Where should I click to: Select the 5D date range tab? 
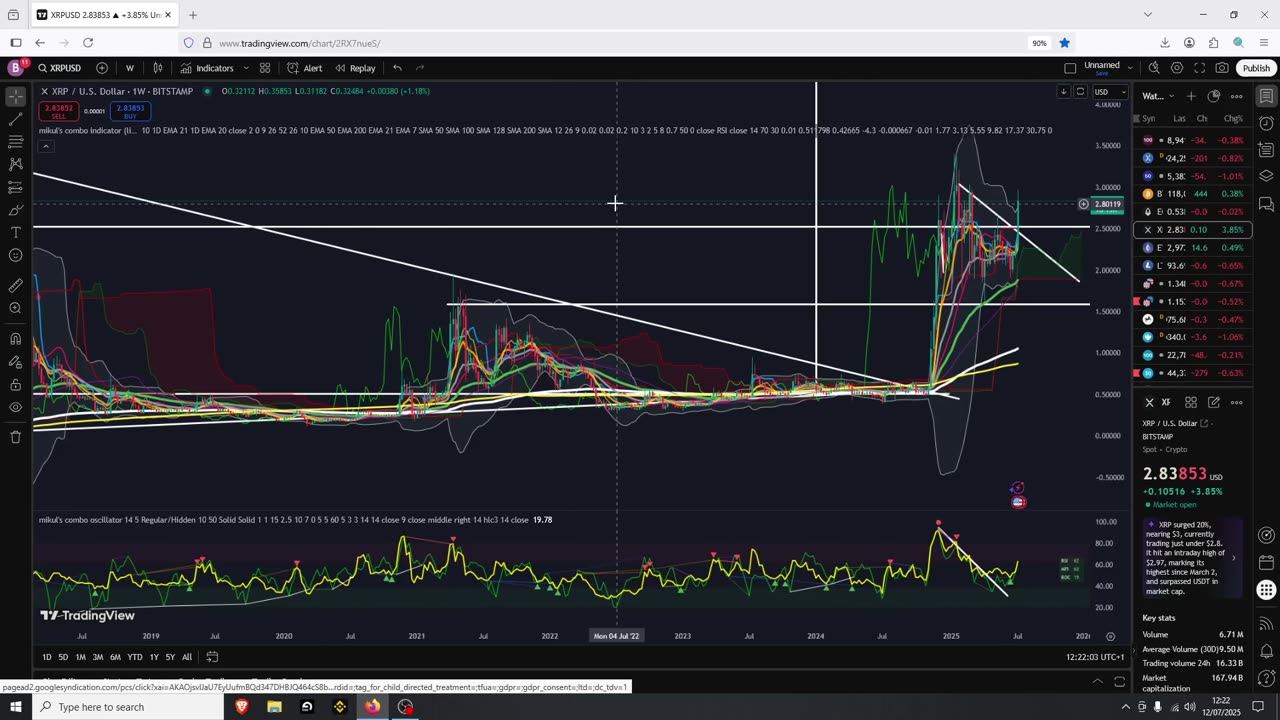coord(63,657)
